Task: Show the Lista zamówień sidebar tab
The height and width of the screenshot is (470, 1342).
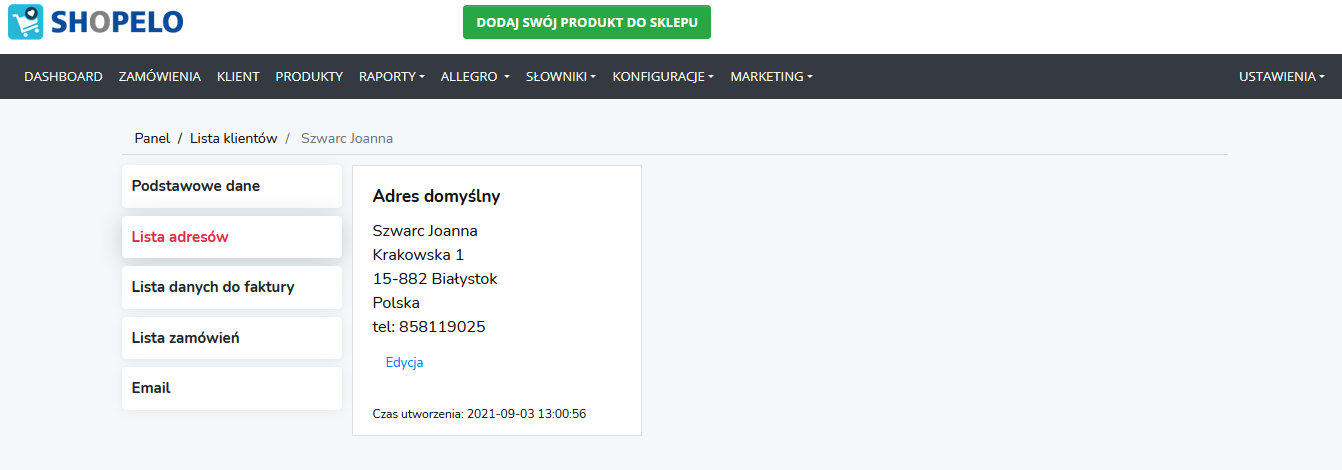Action: click(x=232, y=338)
